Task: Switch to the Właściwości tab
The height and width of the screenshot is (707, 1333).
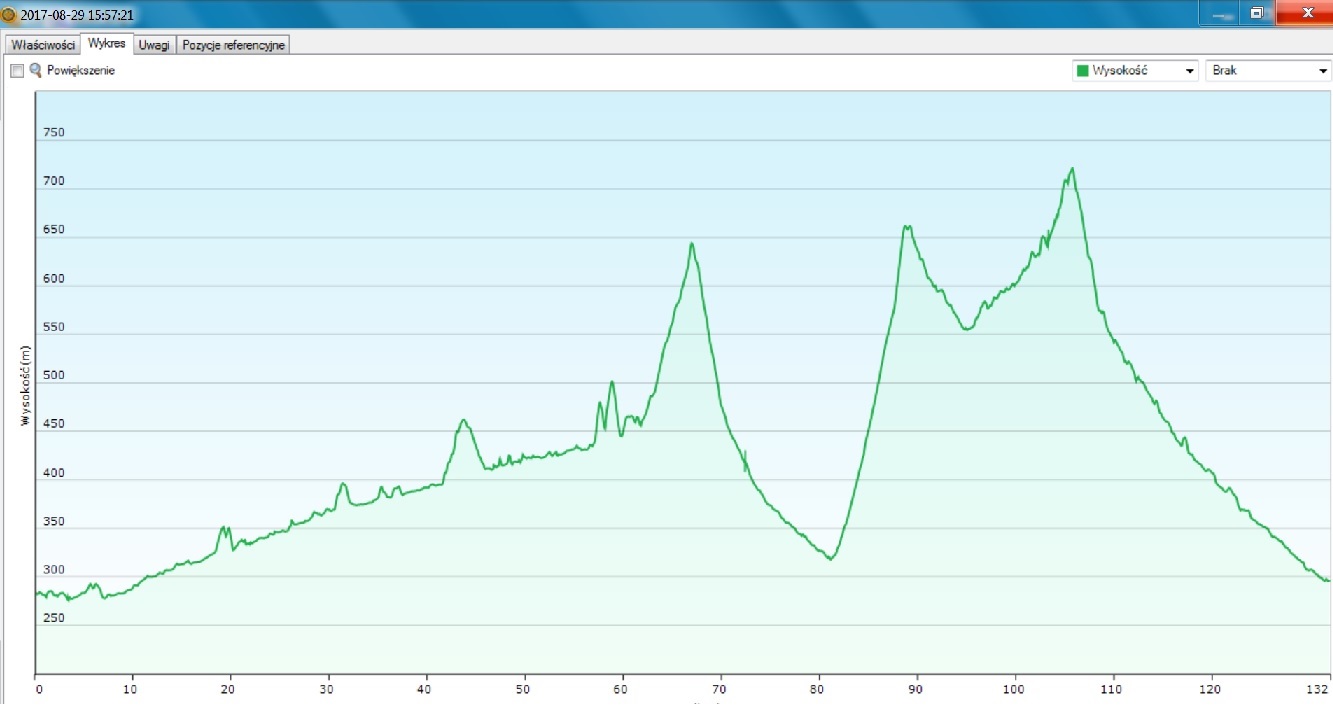Action: pyautogui.click(x=42, y=45)
